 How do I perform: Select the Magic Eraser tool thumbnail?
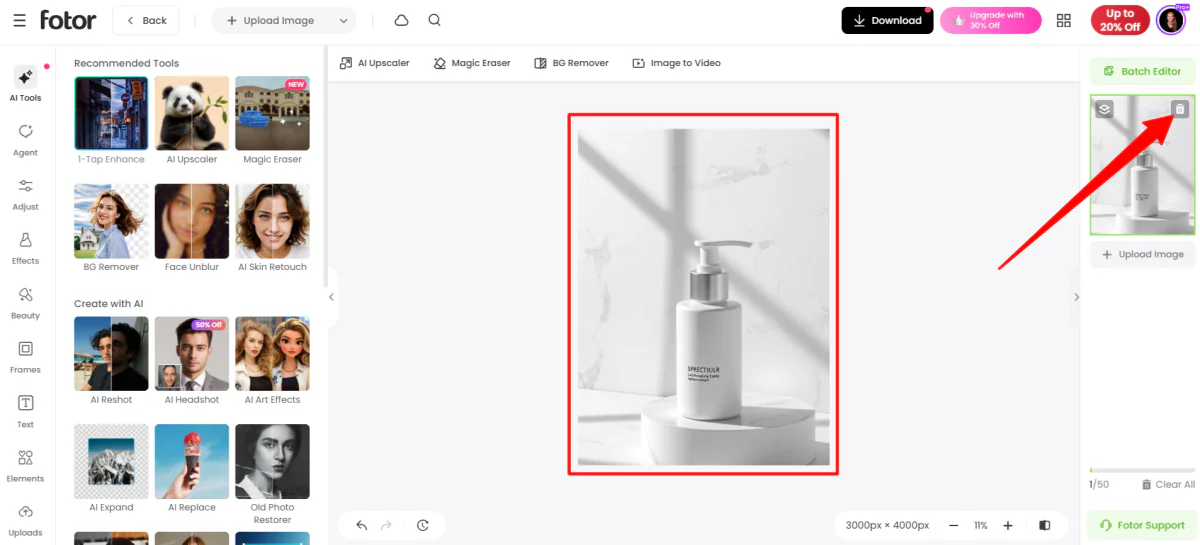click(x=272, y=121)
